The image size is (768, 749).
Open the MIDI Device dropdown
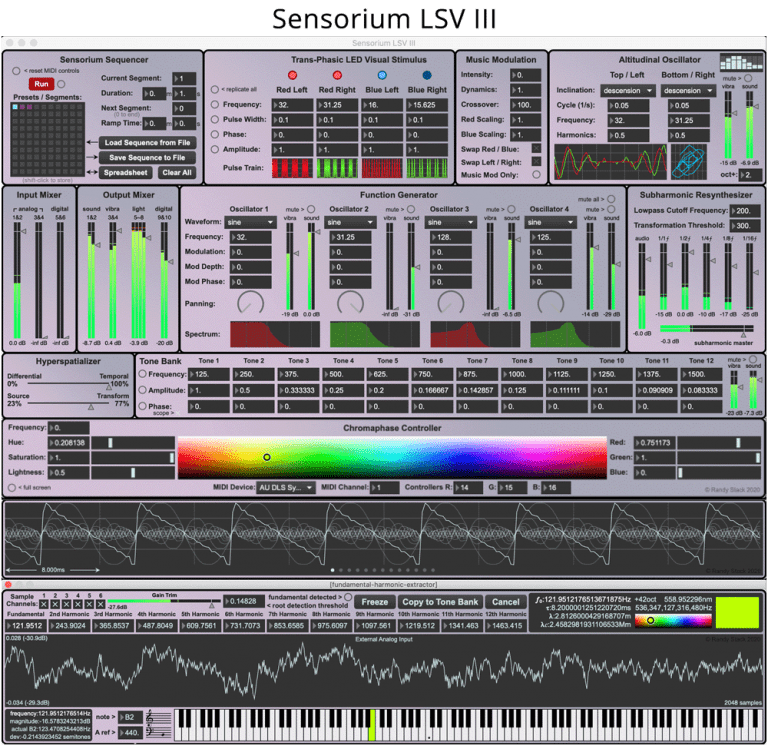pos(285,488)
